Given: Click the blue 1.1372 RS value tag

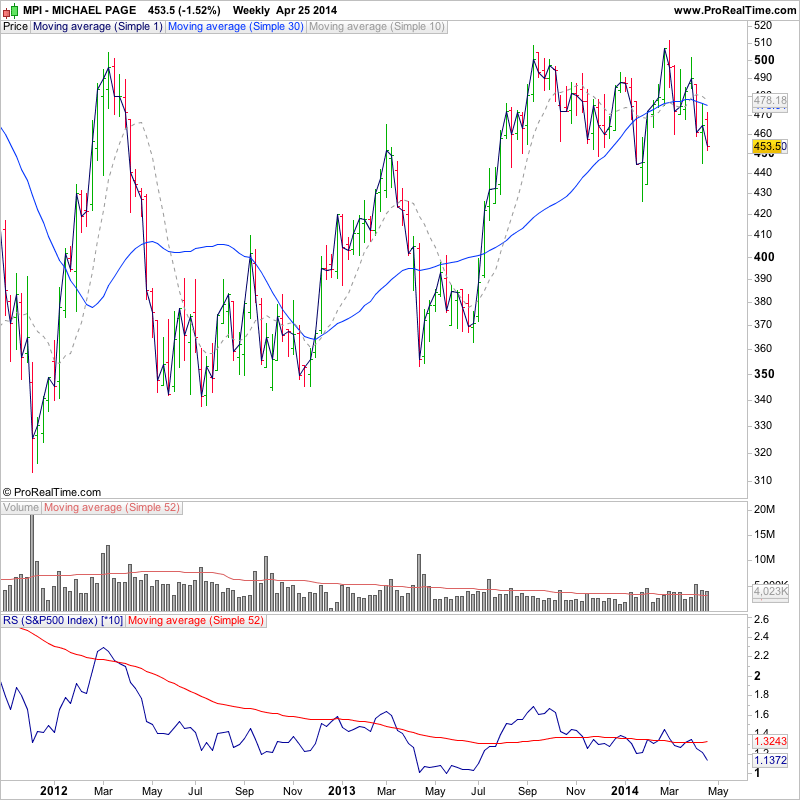Looking at the screenshot, I should [770, 760].
